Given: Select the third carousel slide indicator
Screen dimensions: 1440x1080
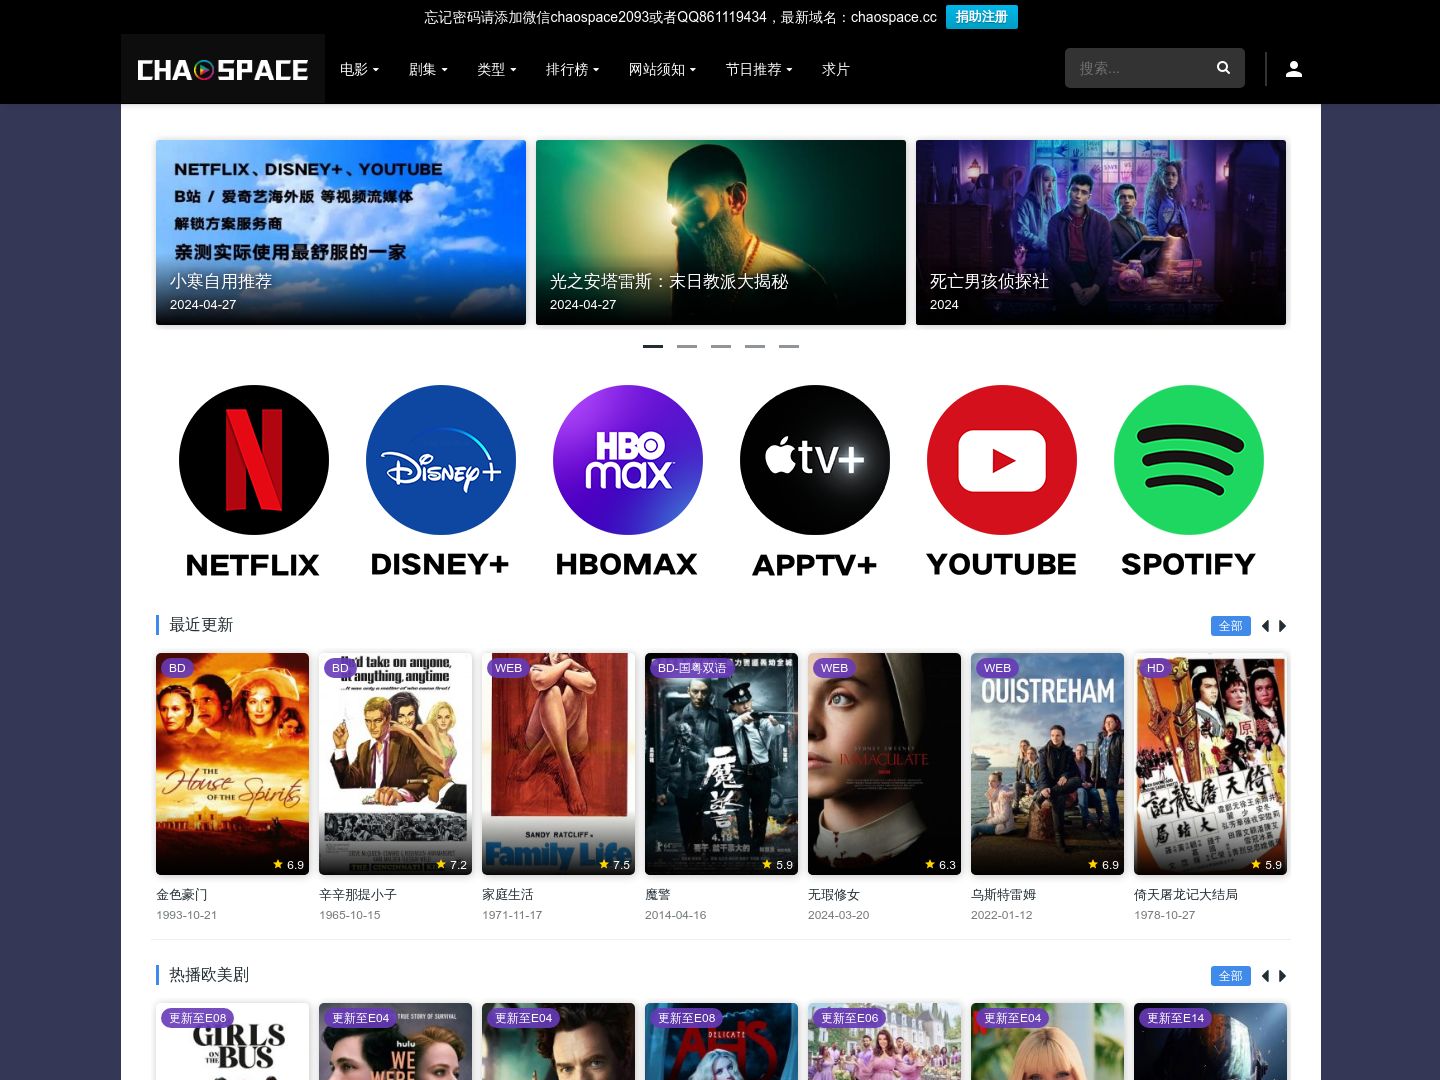Looking at the screenshot, I should click(721, 346).
